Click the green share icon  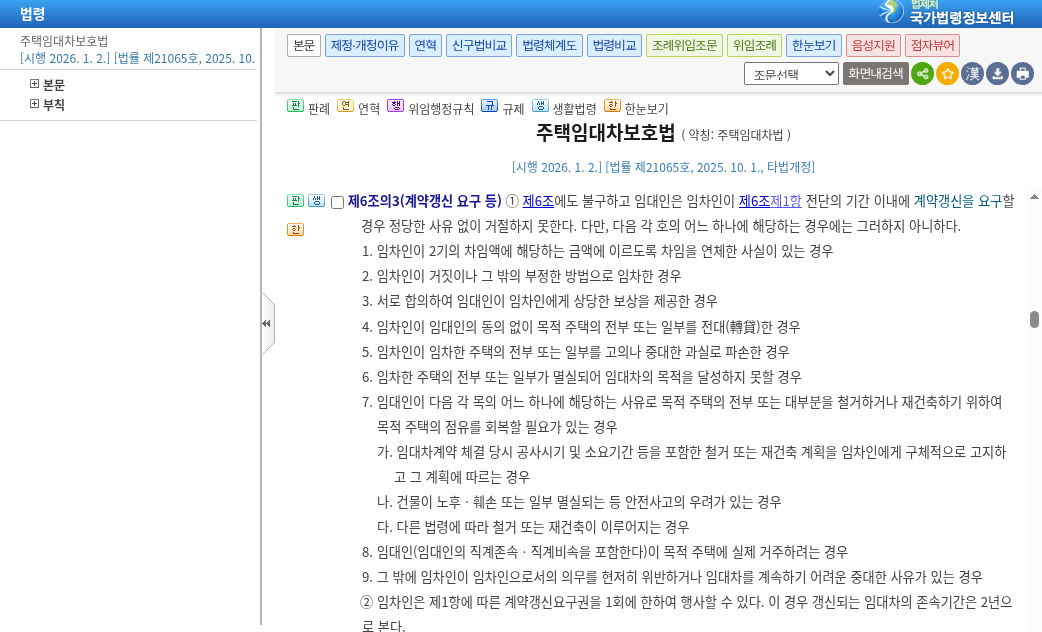pos(922,74)
